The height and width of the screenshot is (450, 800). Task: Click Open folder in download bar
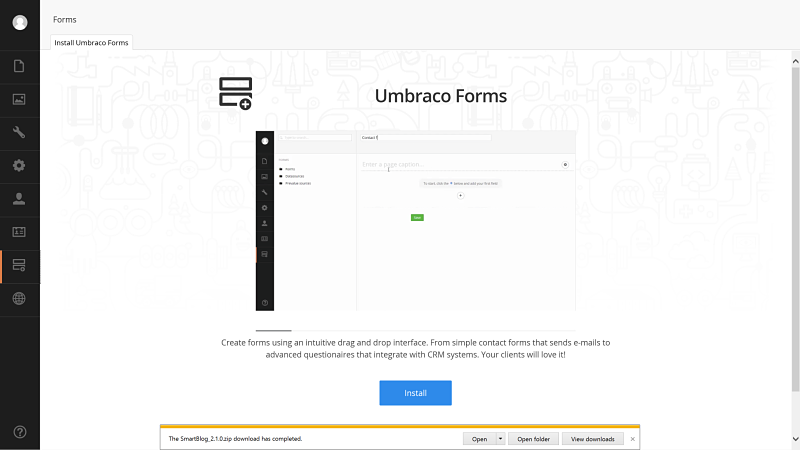pyautogui.click(x=533, y=438)
